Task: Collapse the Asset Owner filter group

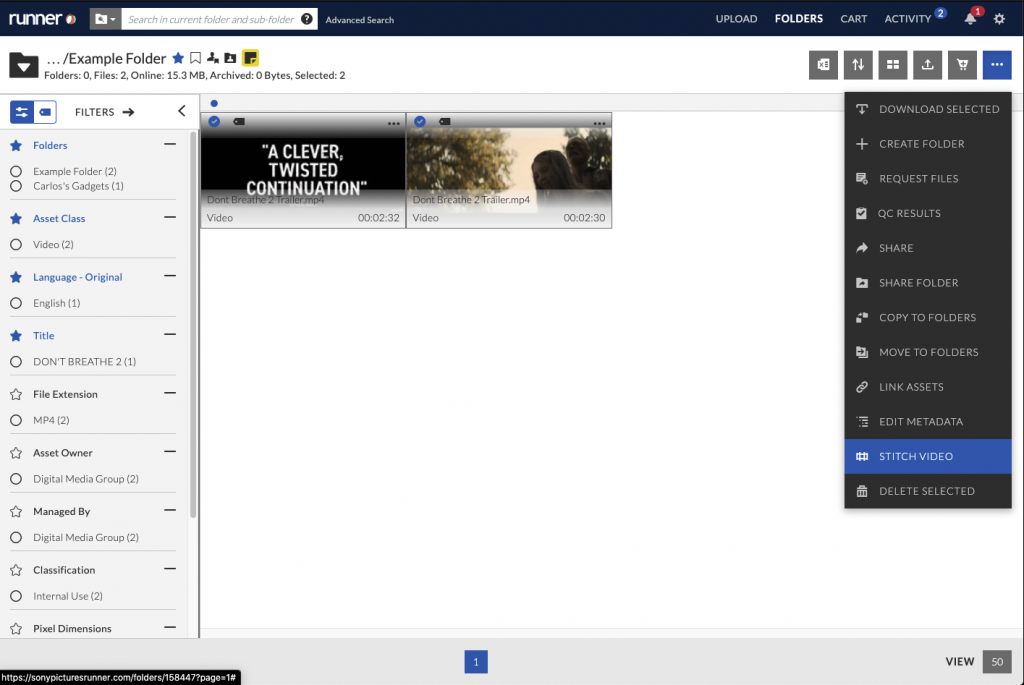Action: (170, 452)
